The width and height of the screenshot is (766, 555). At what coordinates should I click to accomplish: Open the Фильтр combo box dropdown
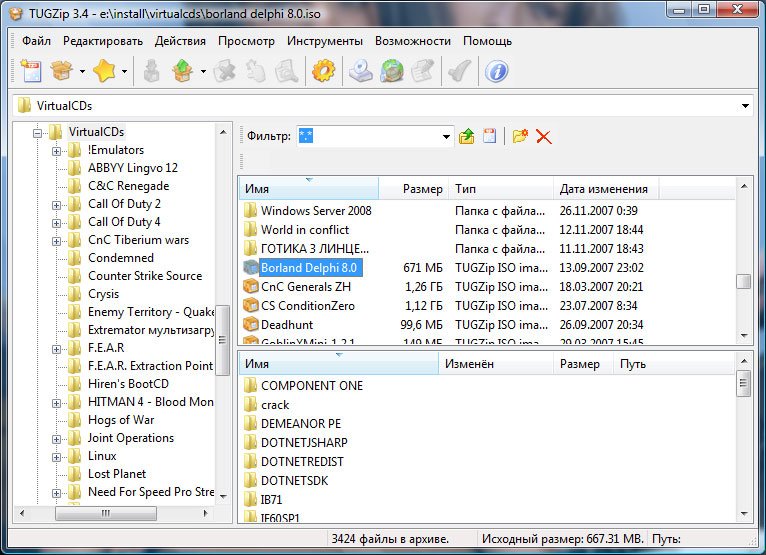[446, 136]
